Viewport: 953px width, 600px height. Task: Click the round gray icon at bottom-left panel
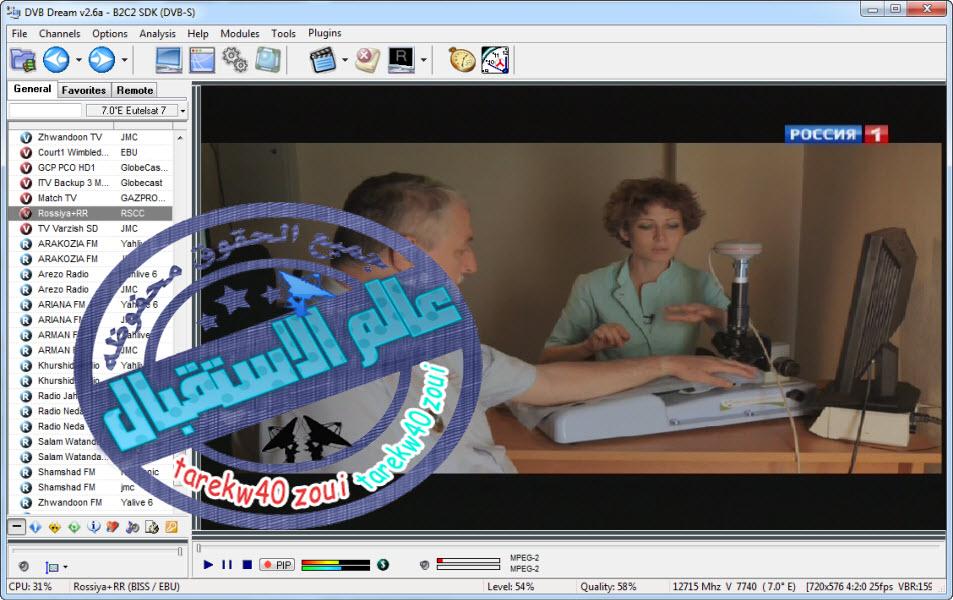tap(24, 567)
